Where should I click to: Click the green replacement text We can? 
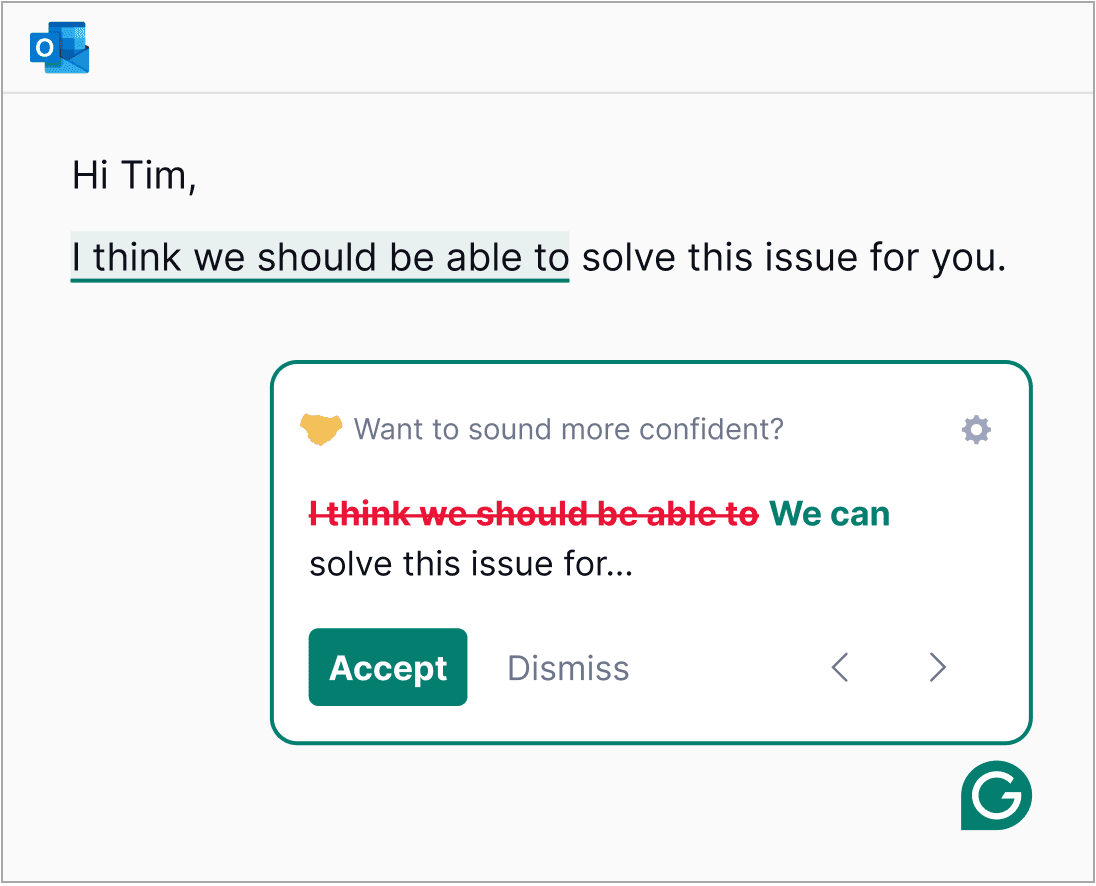click(x=829, y=513)
